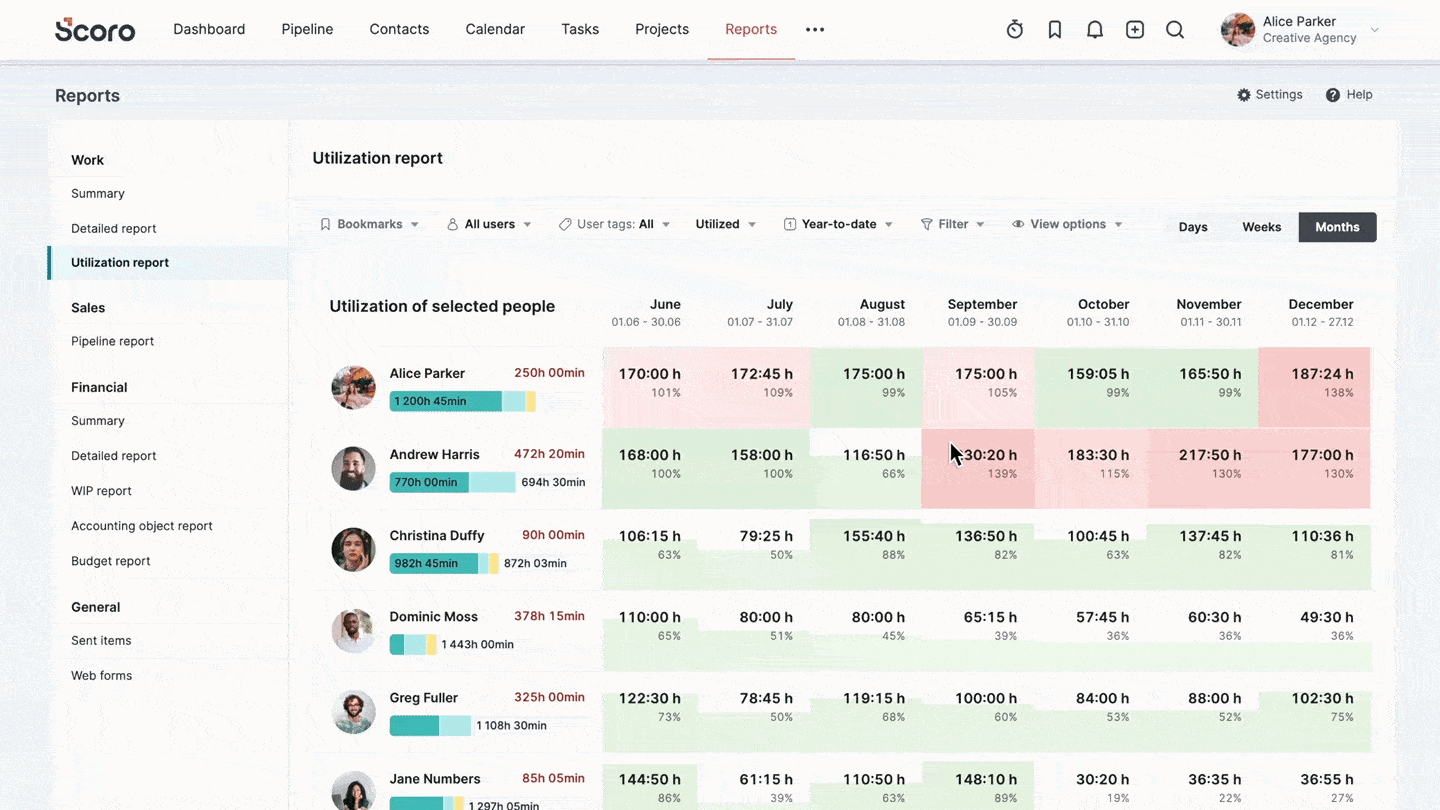Viewport: 1440px width, 810px height.
Task: Click the Help question mark icon
Action: (1332, 95)
